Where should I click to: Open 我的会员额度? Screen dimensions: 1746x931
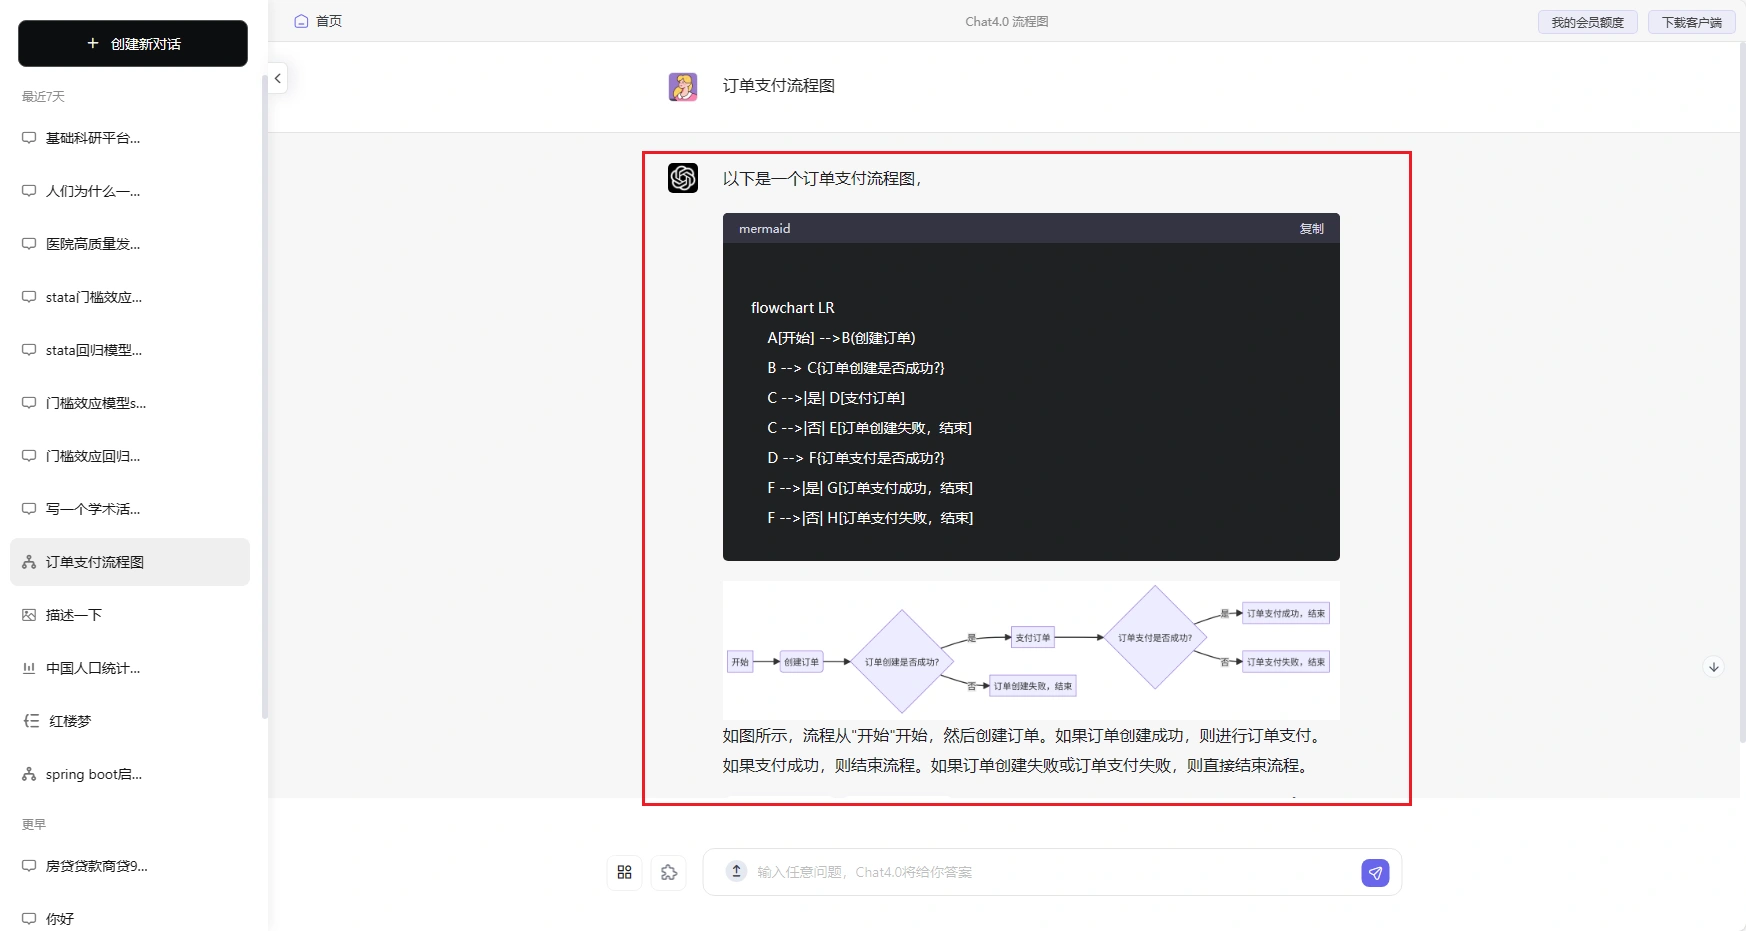click(x=1587, y=22)
